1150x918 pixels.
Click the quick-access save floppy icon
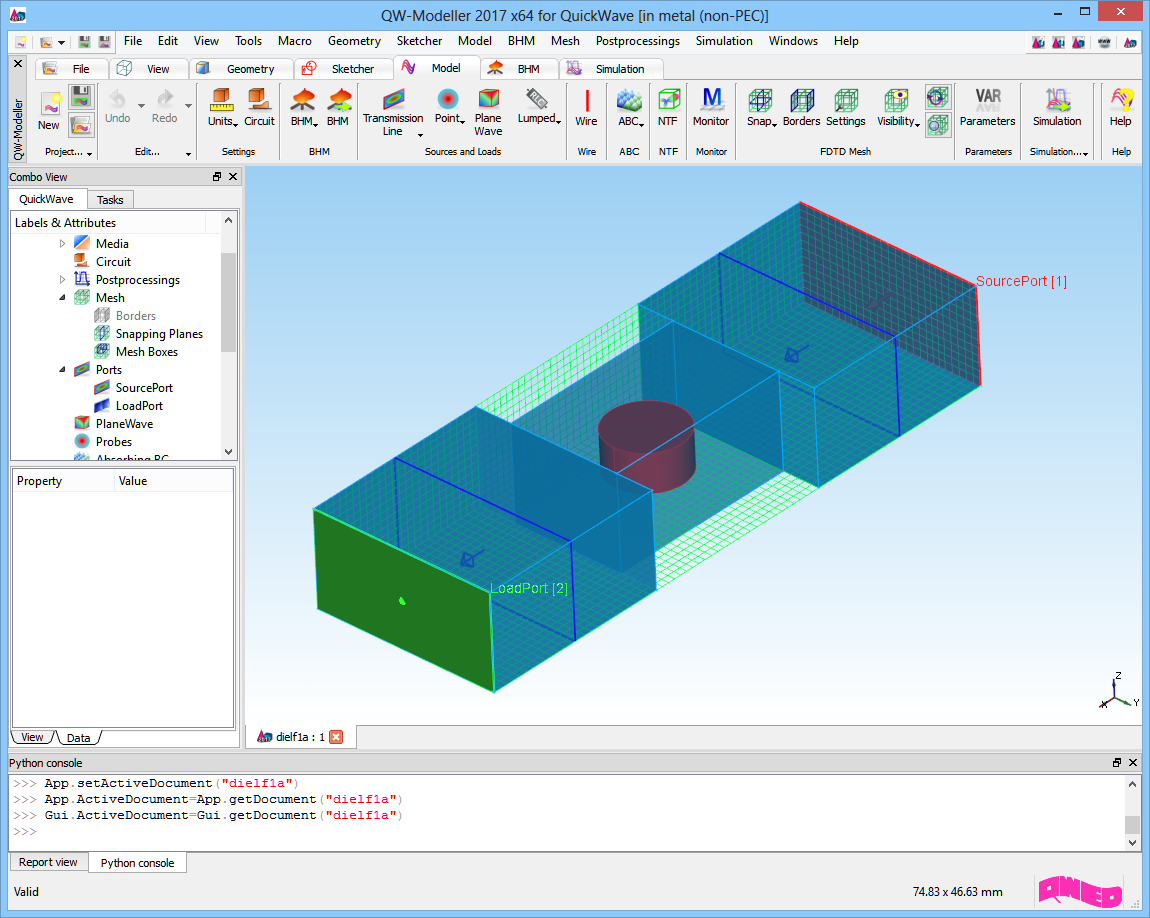pyautogui.click(x=84, y=42)
